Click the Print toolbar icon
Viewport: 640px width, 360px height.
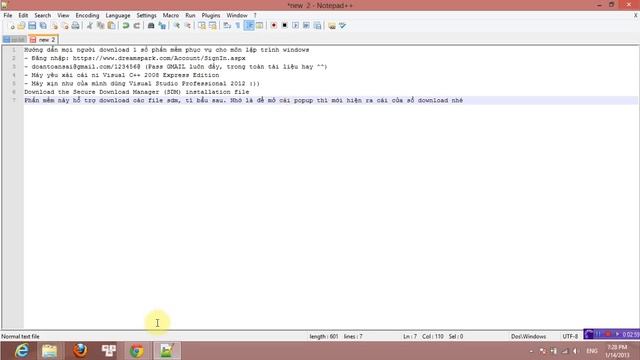(76, 26)
